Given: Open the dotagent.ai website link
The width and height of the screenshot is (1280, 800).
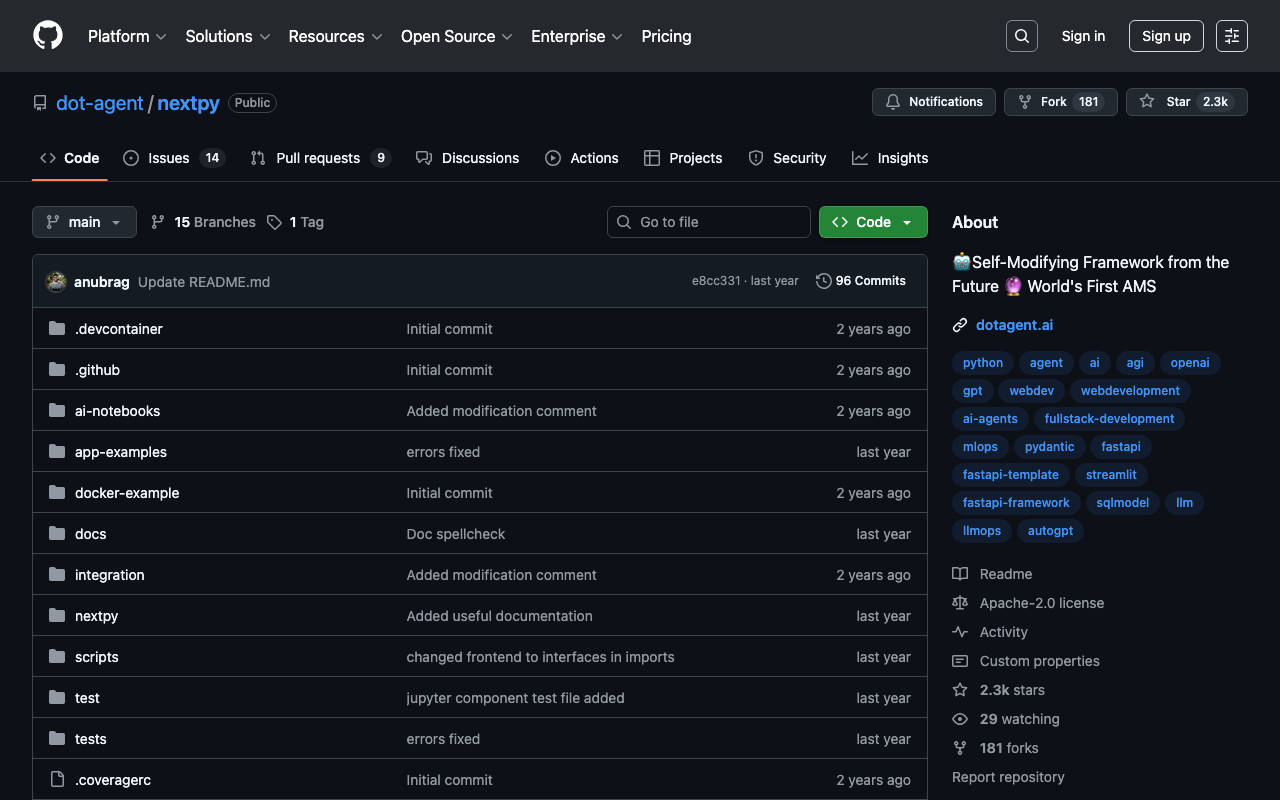Looking at the screenshot, I should tap(1014, 325).
